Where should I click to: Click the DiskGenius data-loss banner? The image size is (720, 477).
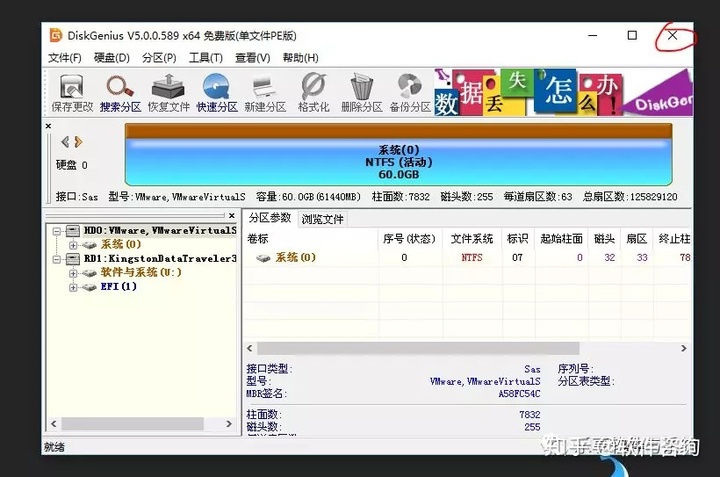point(563,92)
